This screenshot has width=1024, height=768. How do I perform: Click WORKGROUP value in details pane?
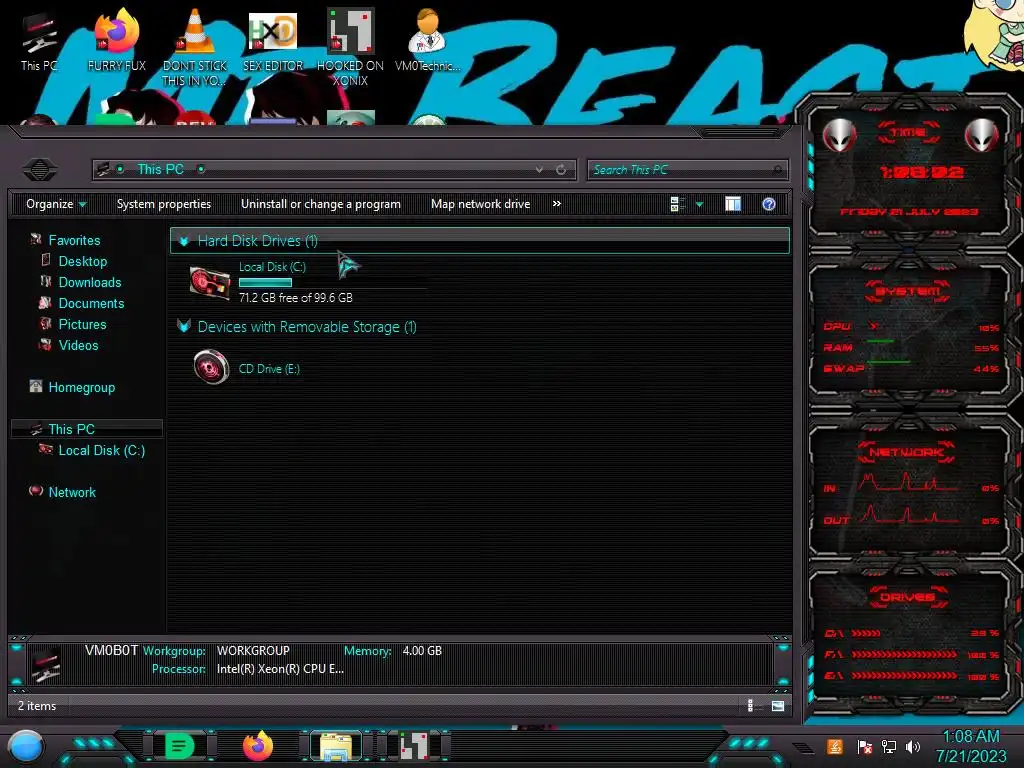tap(253, 650)
